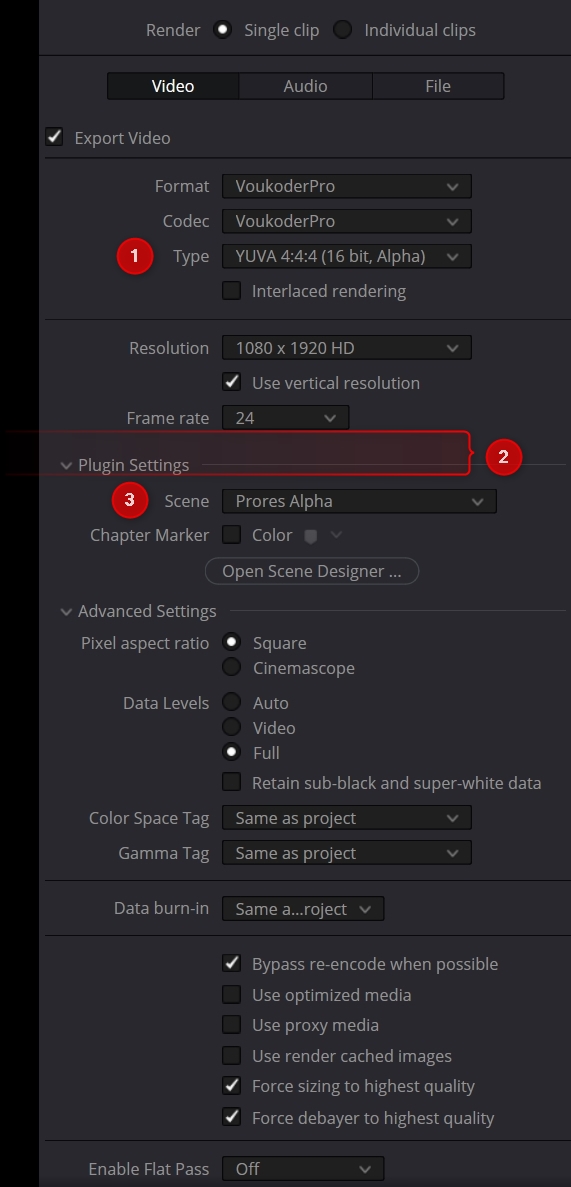This screenshot has height=1187, width=571.
Task: Switch to the File tab
Action: [438, 86]
